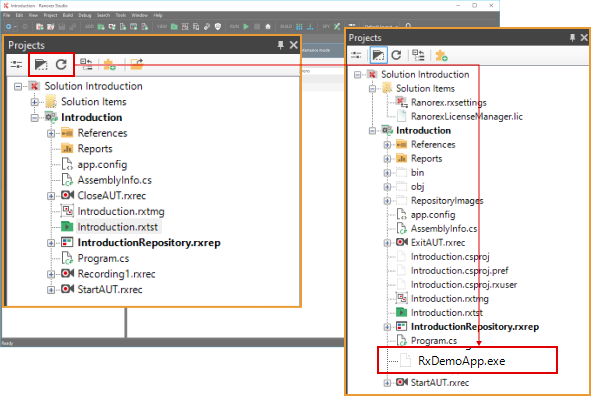Select StartAUT.rxrec in right panel
The width and height of the screenshot is (591, 396).
(440, 383)
